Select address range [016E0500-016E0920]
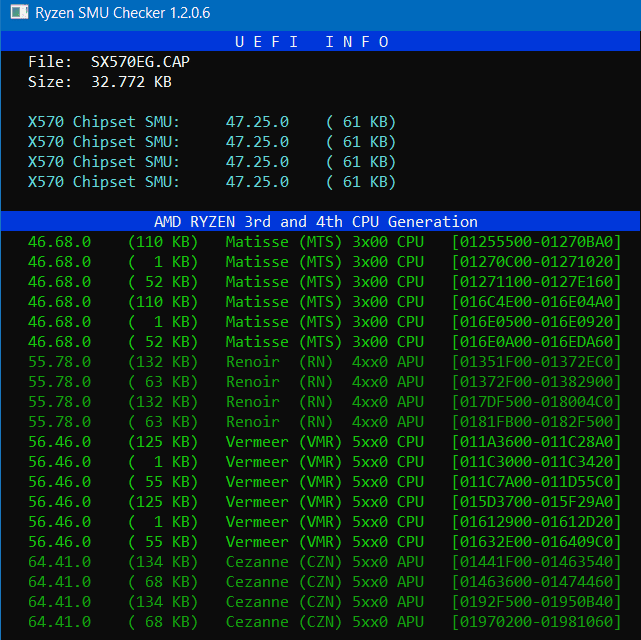Screen dimensions: 641x640 [536, 322]
